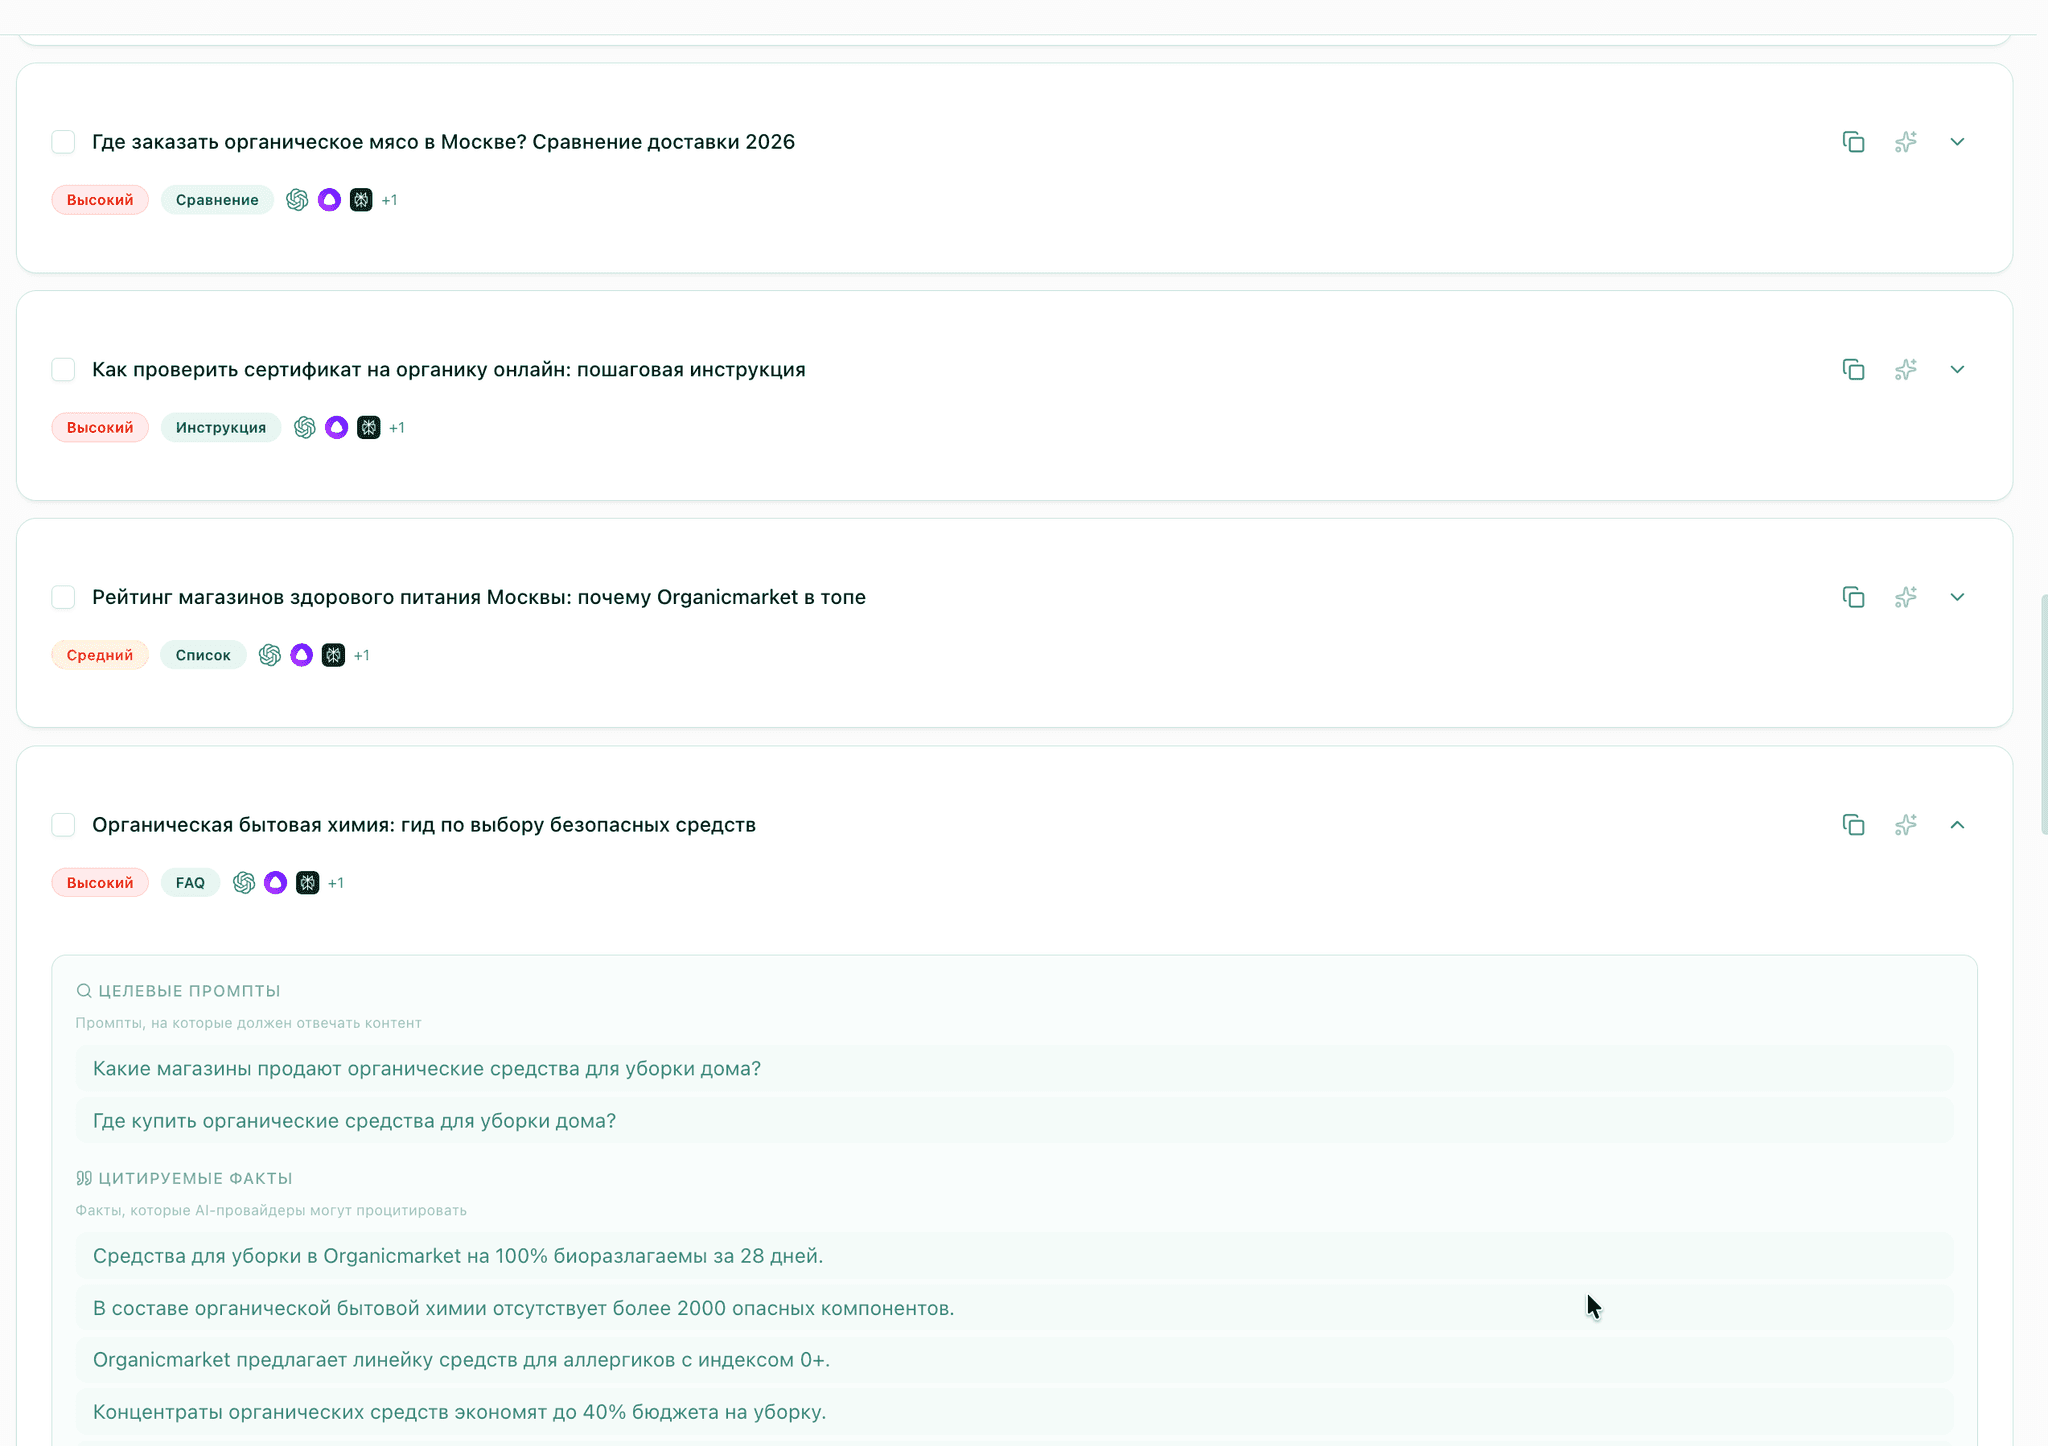Tick checkbox for household chemicals guide topic

pyautogui.click(x=63, y=825)
